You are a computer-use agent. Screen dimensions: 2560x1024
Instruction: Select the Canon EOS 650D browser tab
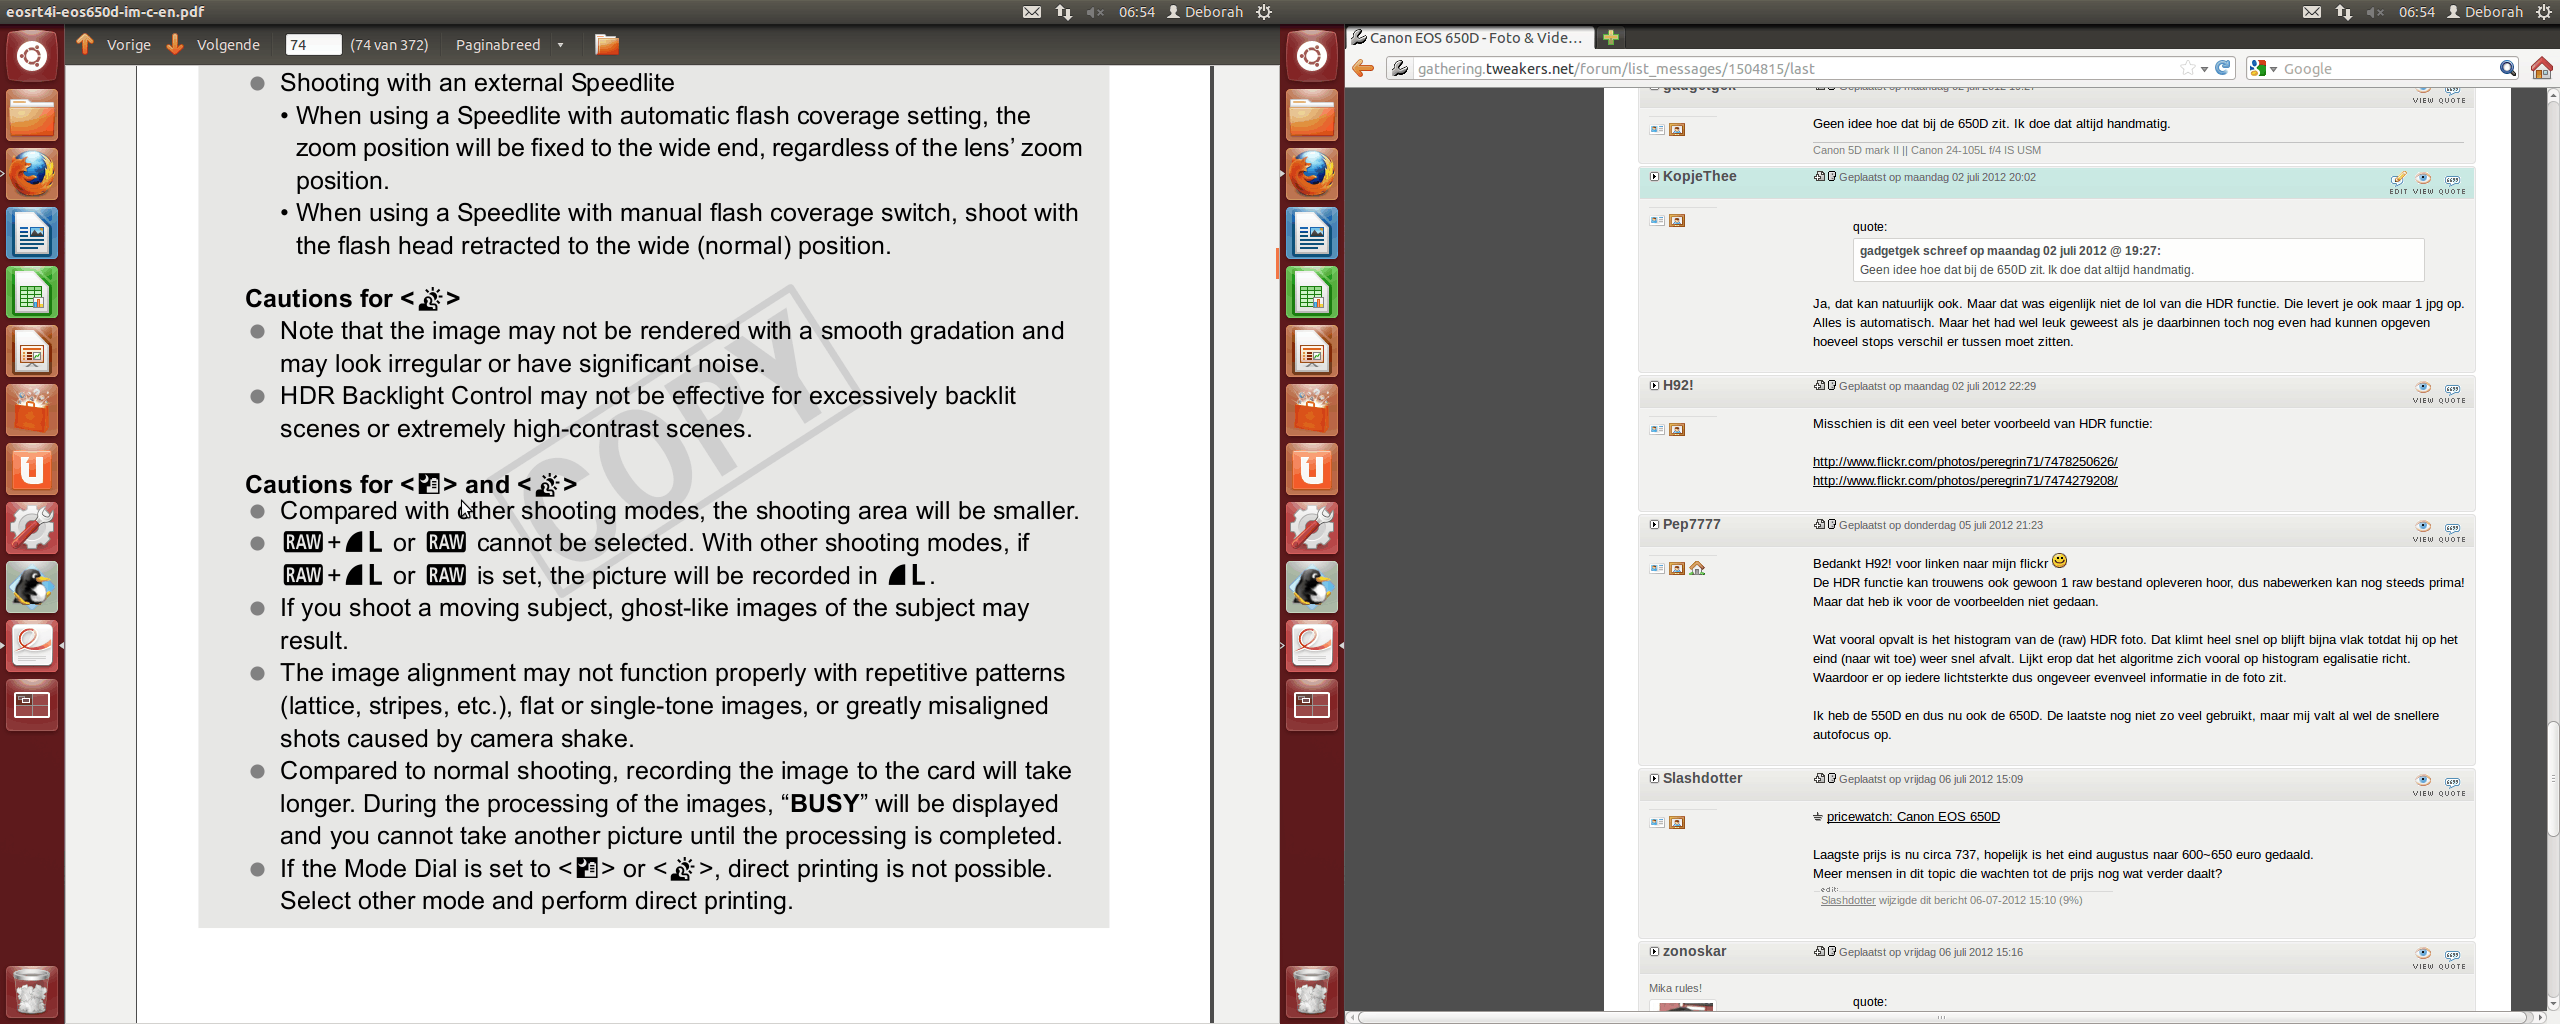click(1469, 38)
